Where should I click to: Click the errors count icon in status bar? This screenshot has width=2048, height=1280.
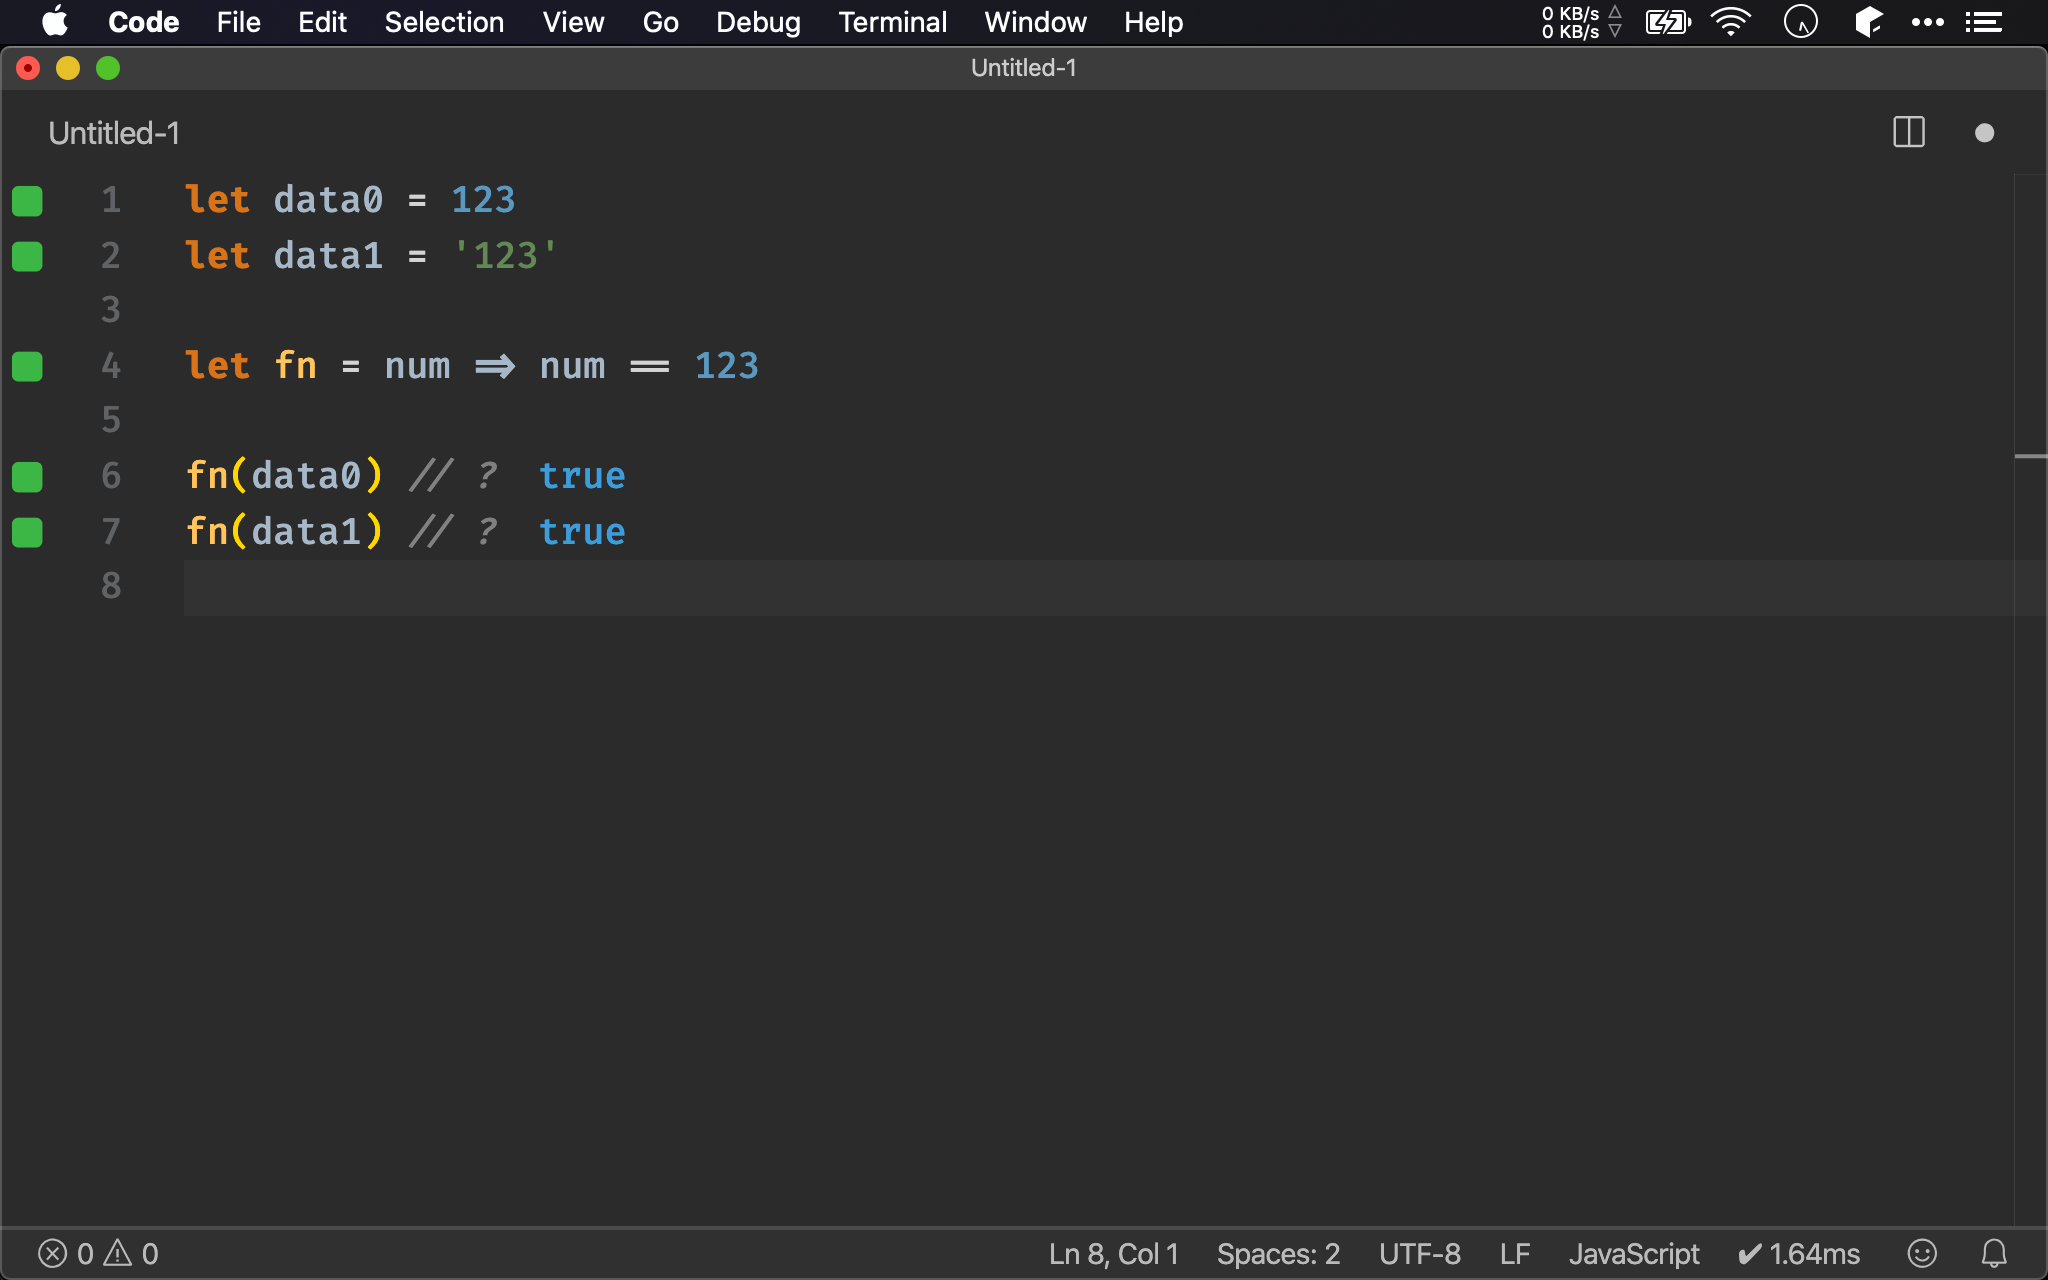coord(53,1253)
